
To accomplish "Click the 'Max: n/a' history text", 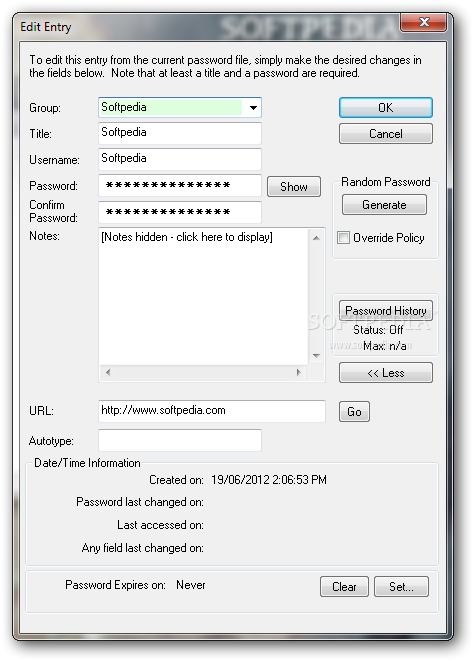I will (385, 346).
